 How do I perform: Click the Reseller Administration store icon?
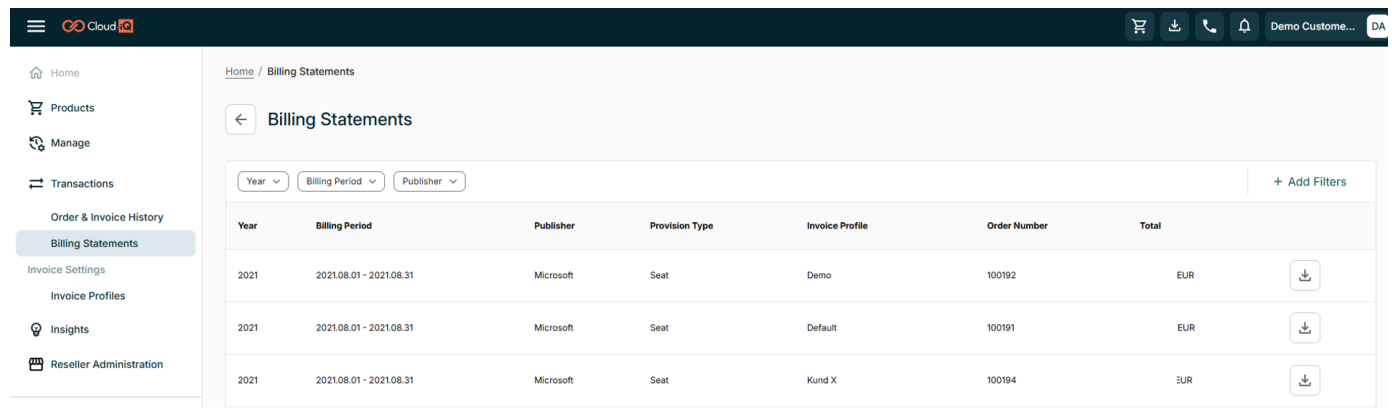35,364
